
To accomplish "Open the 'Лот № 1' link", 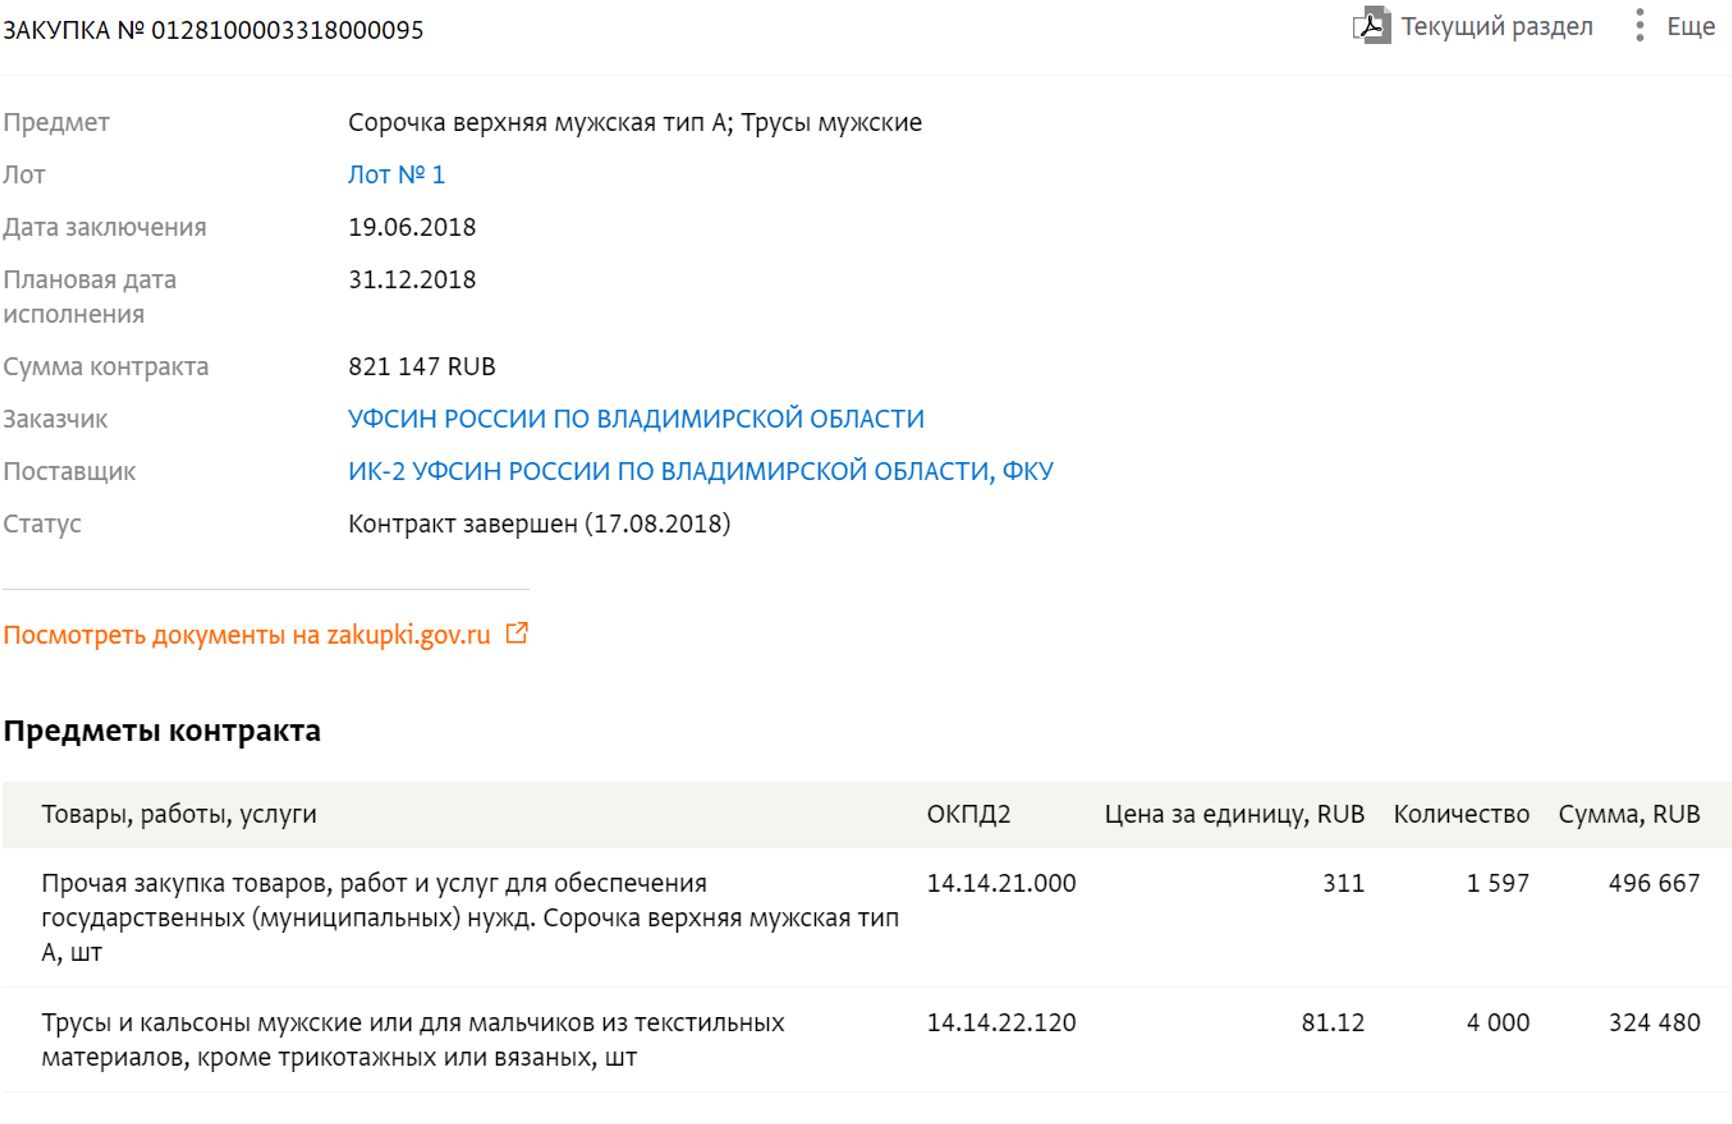I will click(396, 175).
